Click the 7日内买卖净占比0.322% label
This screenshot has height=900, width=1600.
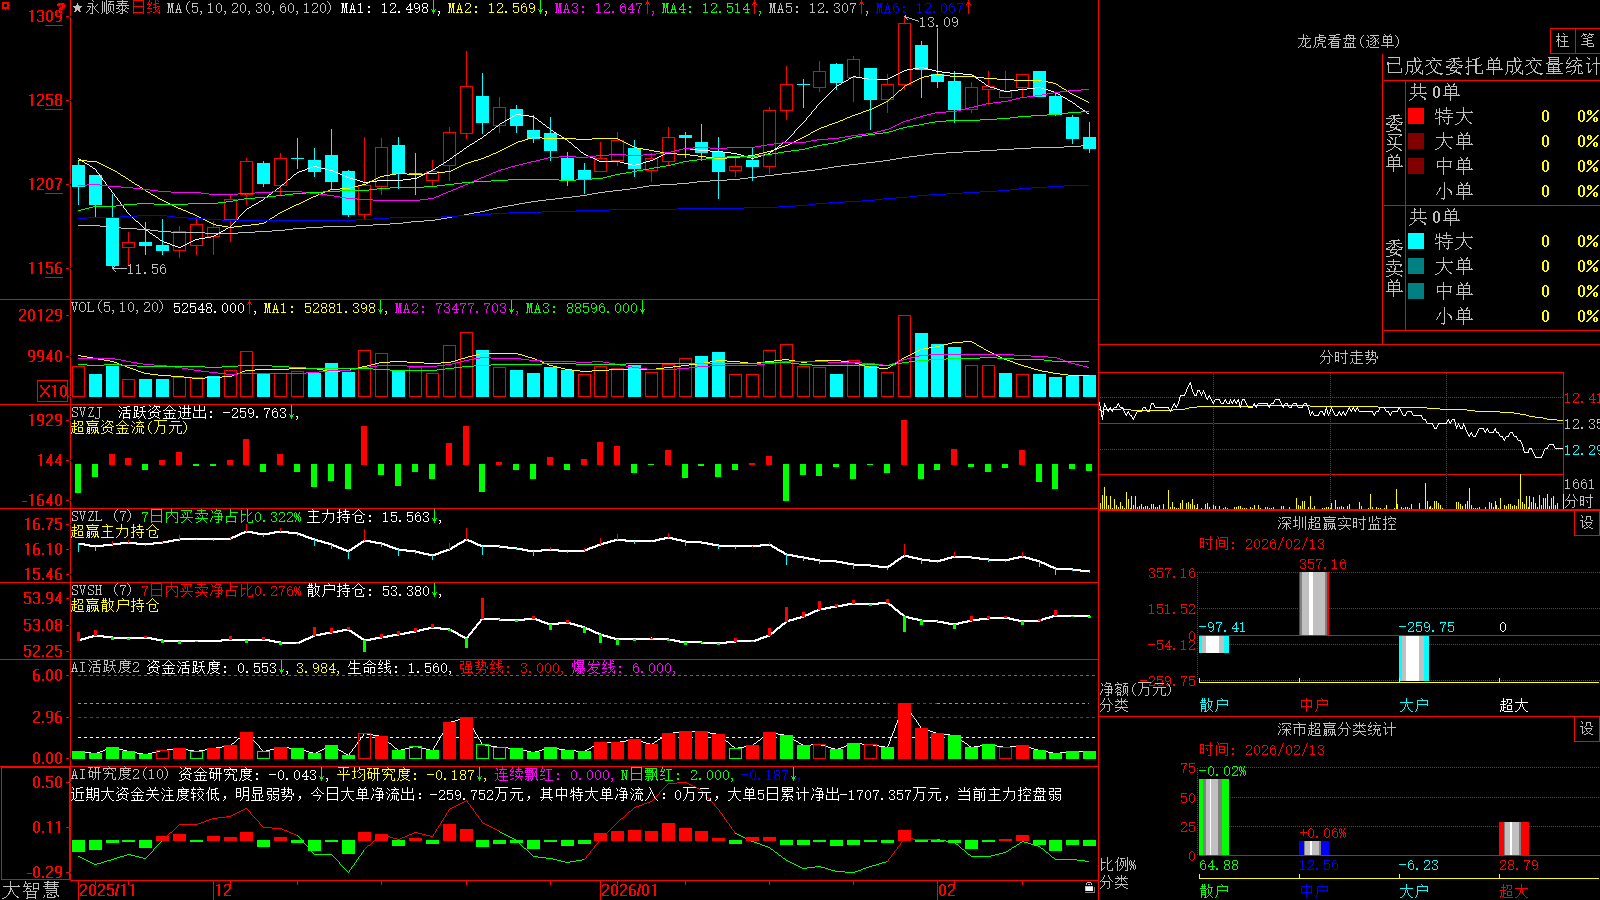[221, 517]
